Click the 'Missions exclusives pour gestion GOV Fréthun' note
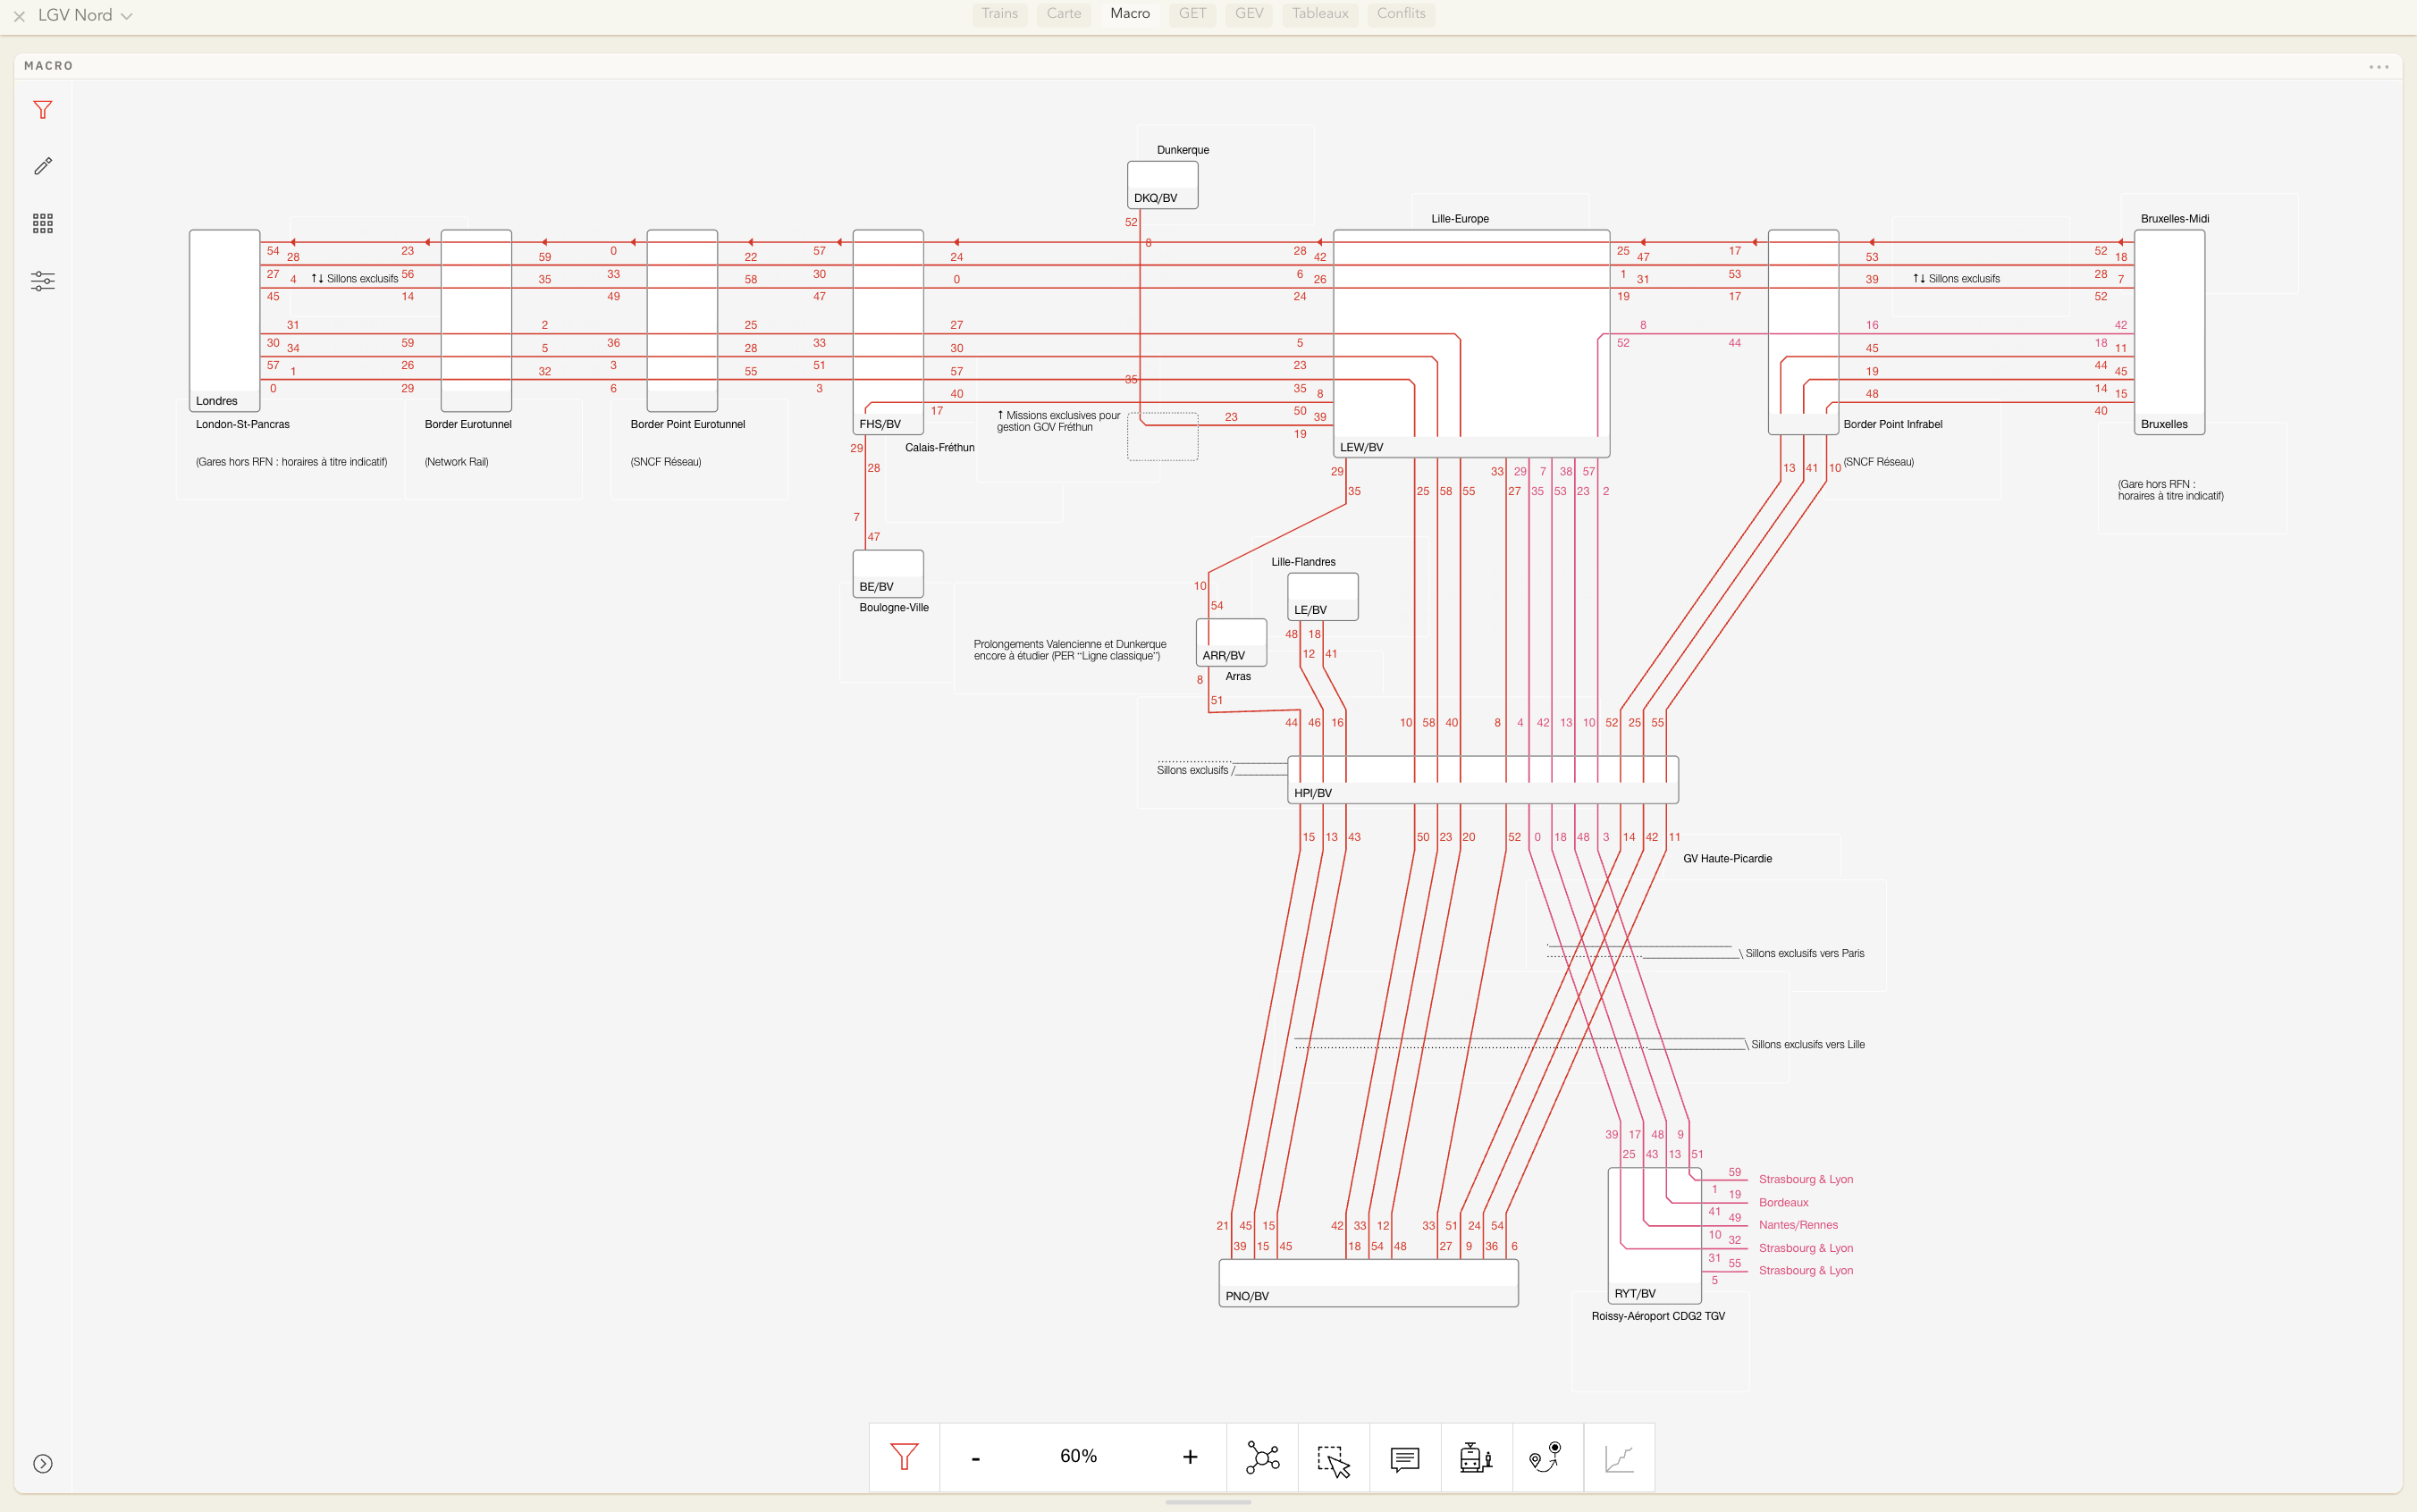 pyautogui.click(x=1059, y=421)
